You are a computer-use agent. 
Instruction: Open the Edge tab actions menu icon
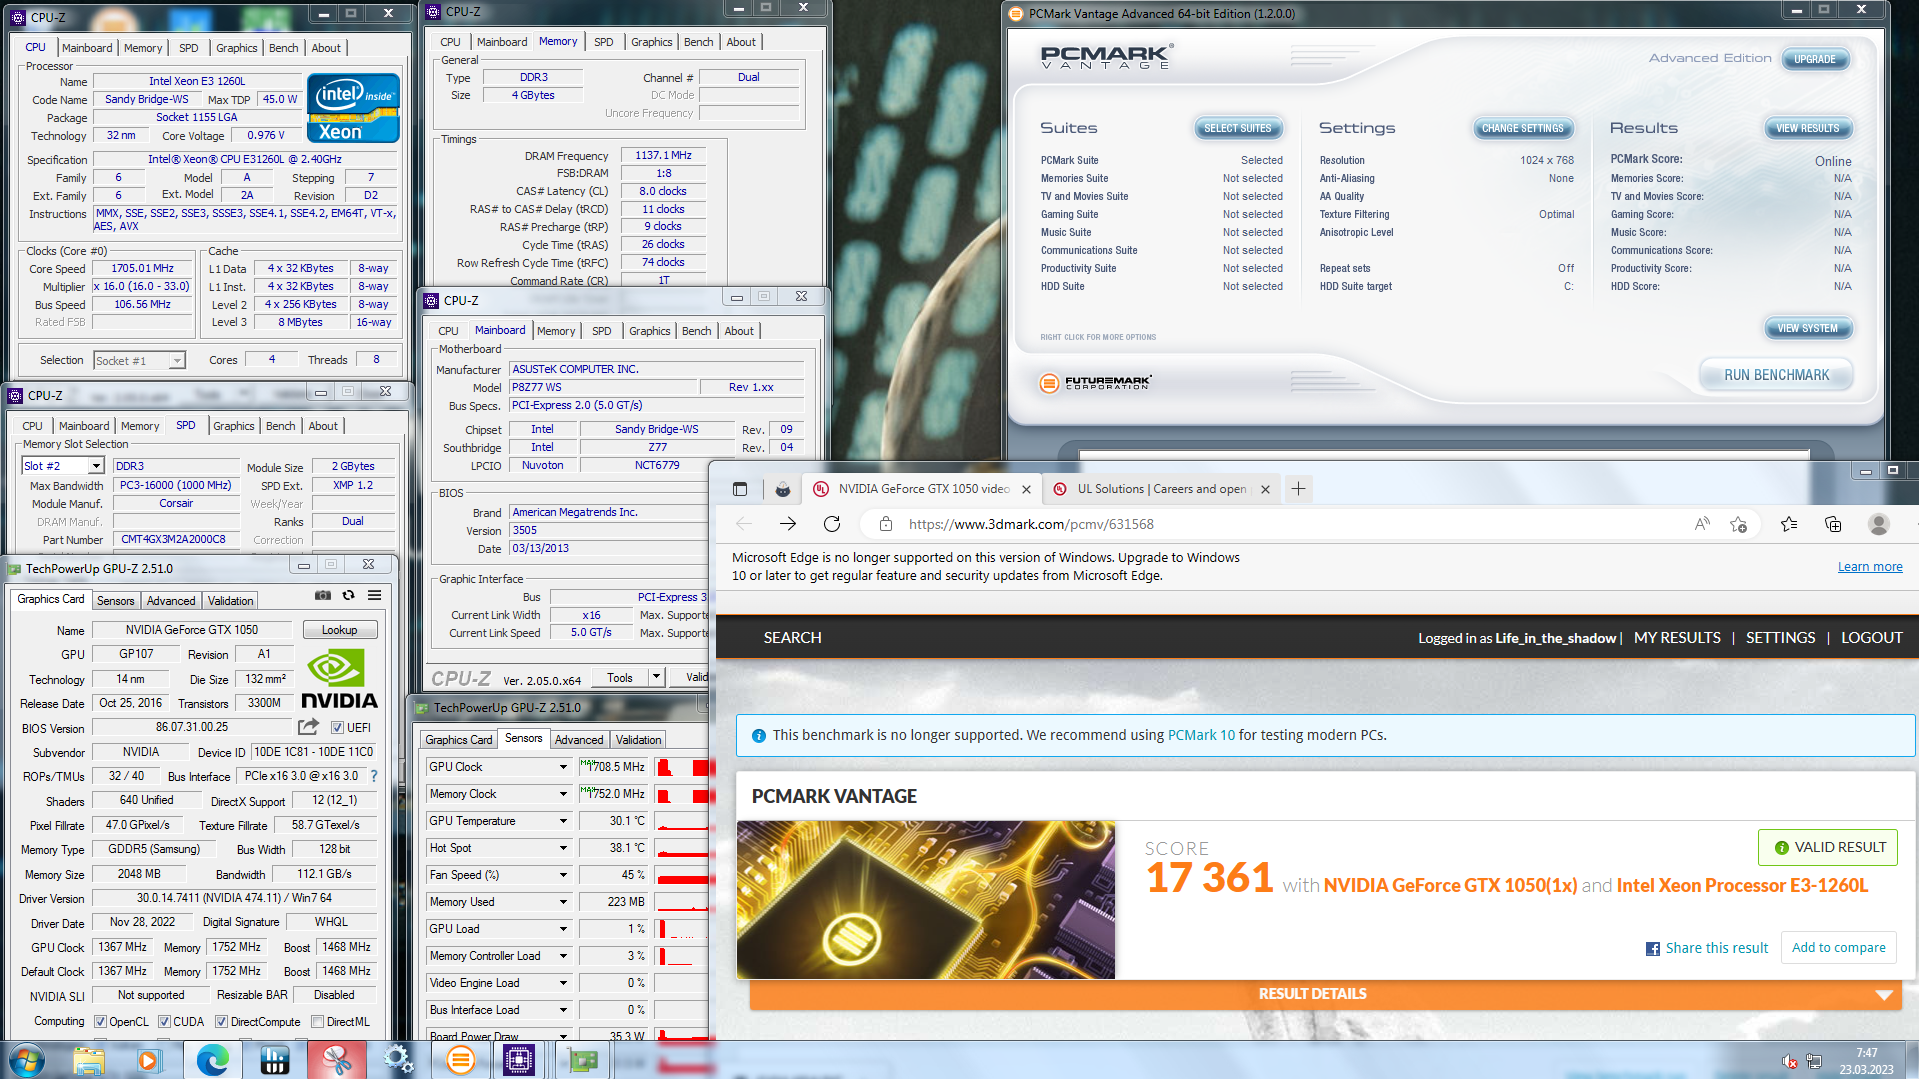click(x=740, y=489)
